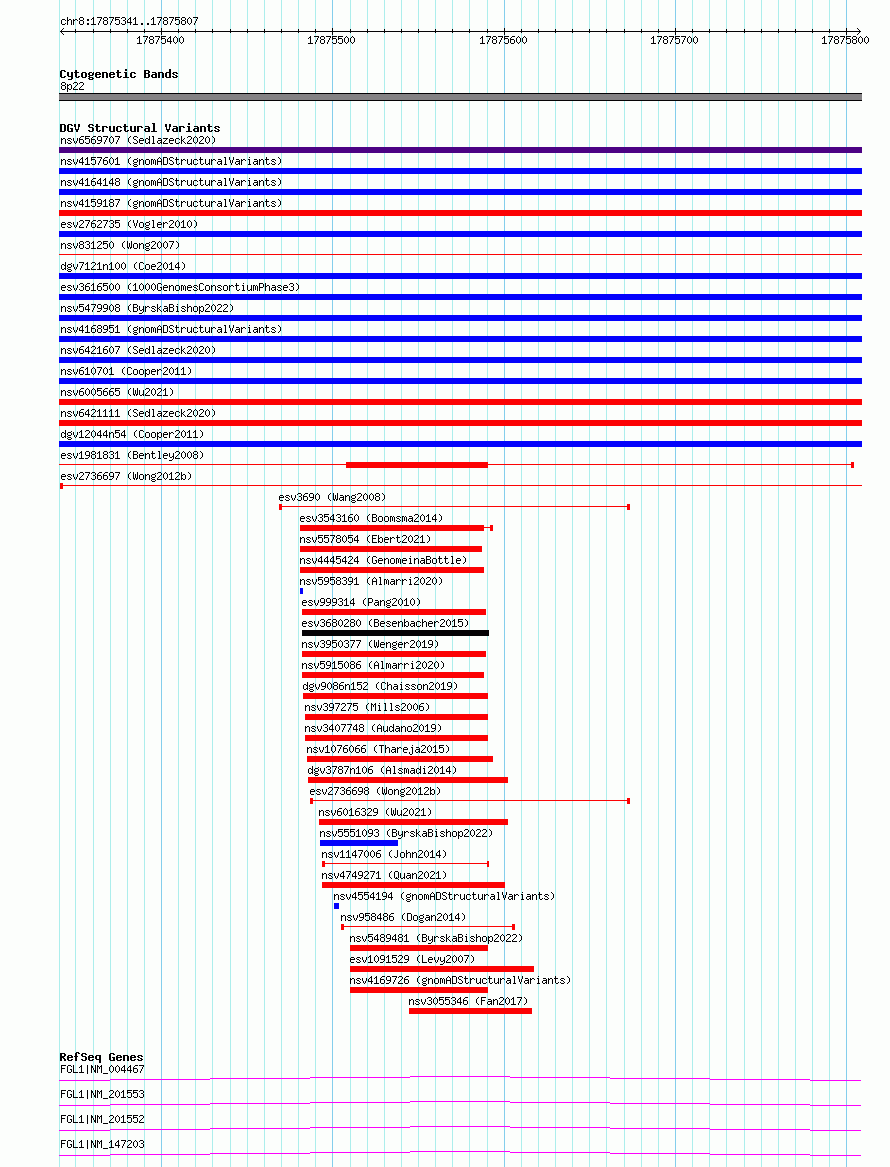The height and width of the screenshot is (1167, 890).
Task: Select nsv3407748 (Audano2019) label
Action: 373,728
